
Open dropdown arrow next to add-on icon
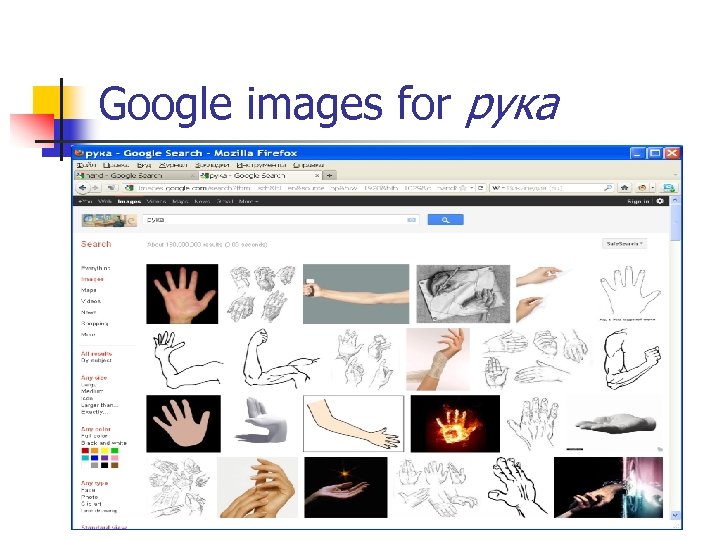pyautogui.click(x=652, y=188)
